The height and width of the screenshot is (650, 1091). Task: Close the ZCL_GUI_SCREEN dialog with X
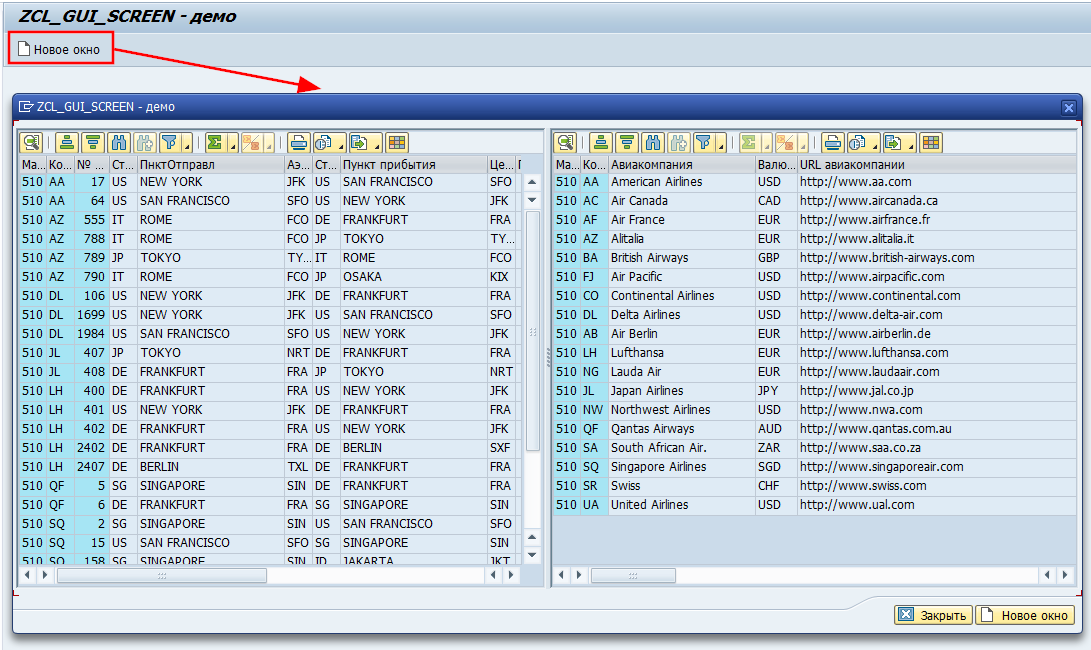tap(1069, 107)
